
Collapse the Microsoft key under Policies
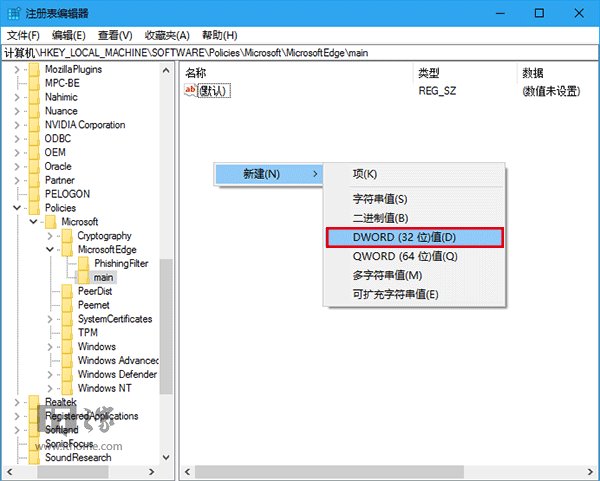click(33, 222)
